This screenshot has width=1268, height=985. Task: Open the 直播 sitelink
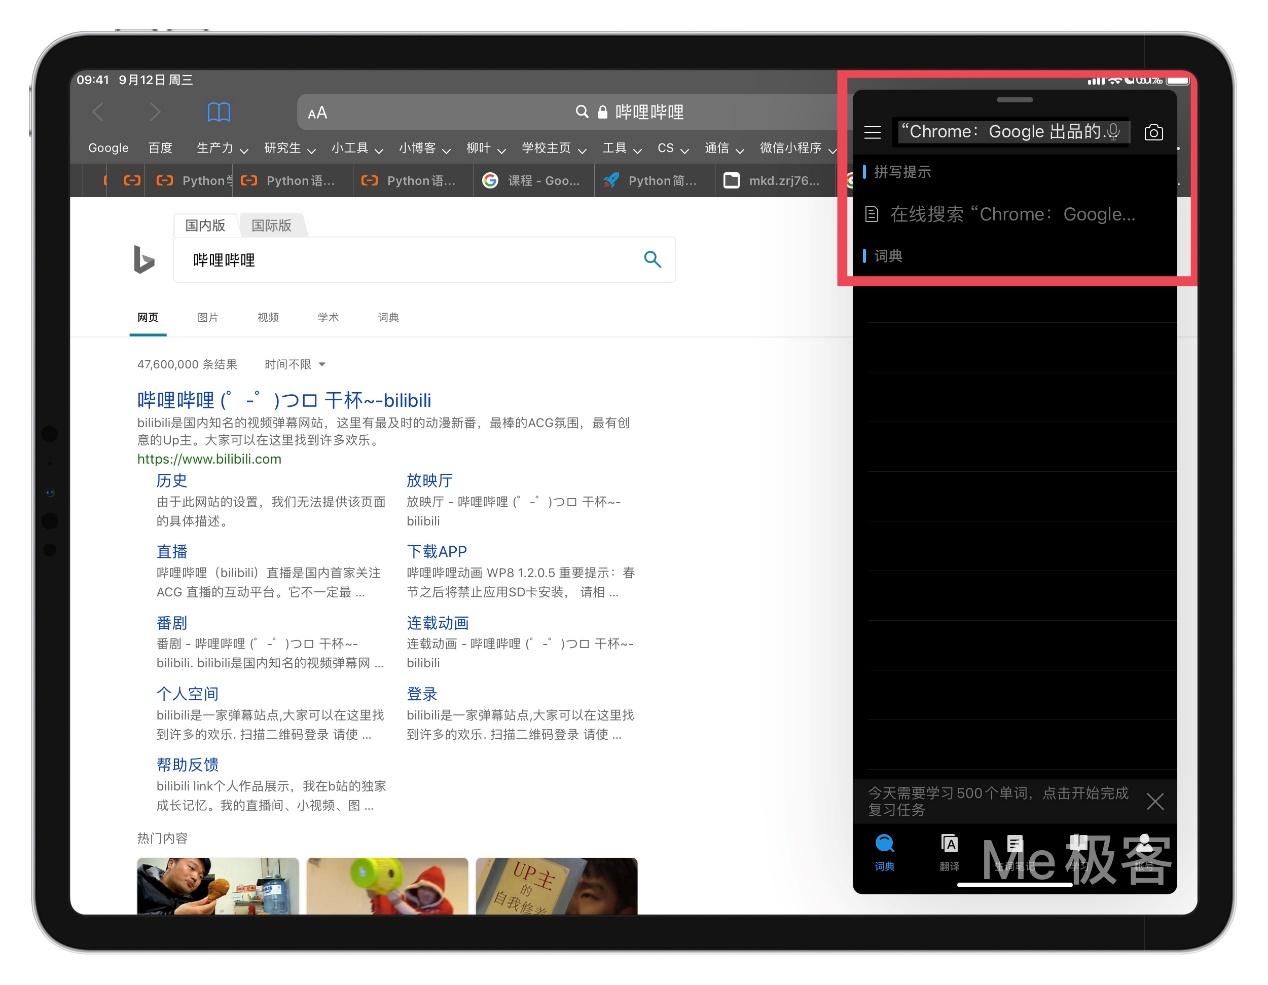(x=171, y=551)
